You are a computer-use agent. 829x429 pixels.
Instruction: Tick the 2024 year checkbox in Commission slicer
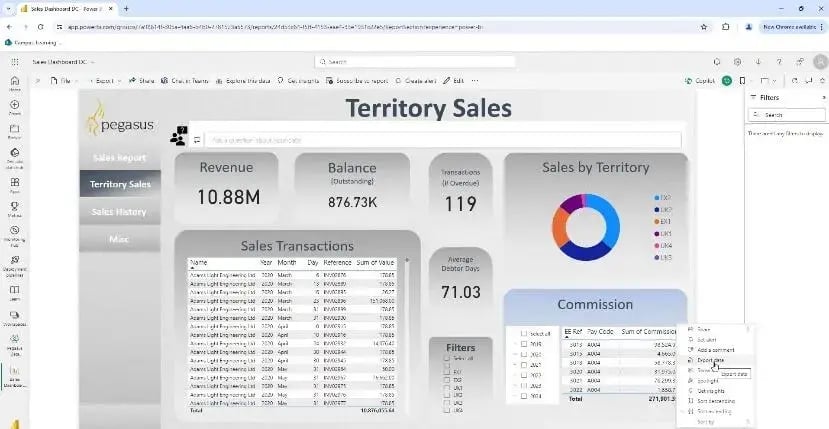pyautogui.click(x=524, y=396)
